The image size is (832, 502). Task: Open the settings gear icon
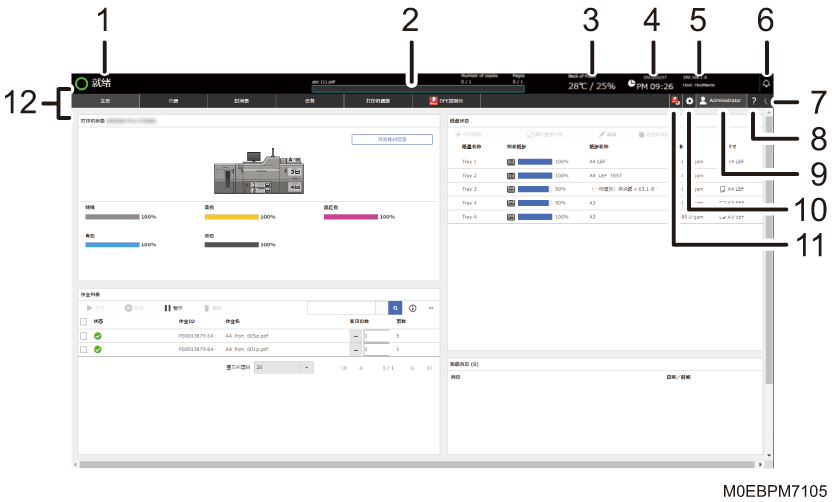click(x=689, y=101)
